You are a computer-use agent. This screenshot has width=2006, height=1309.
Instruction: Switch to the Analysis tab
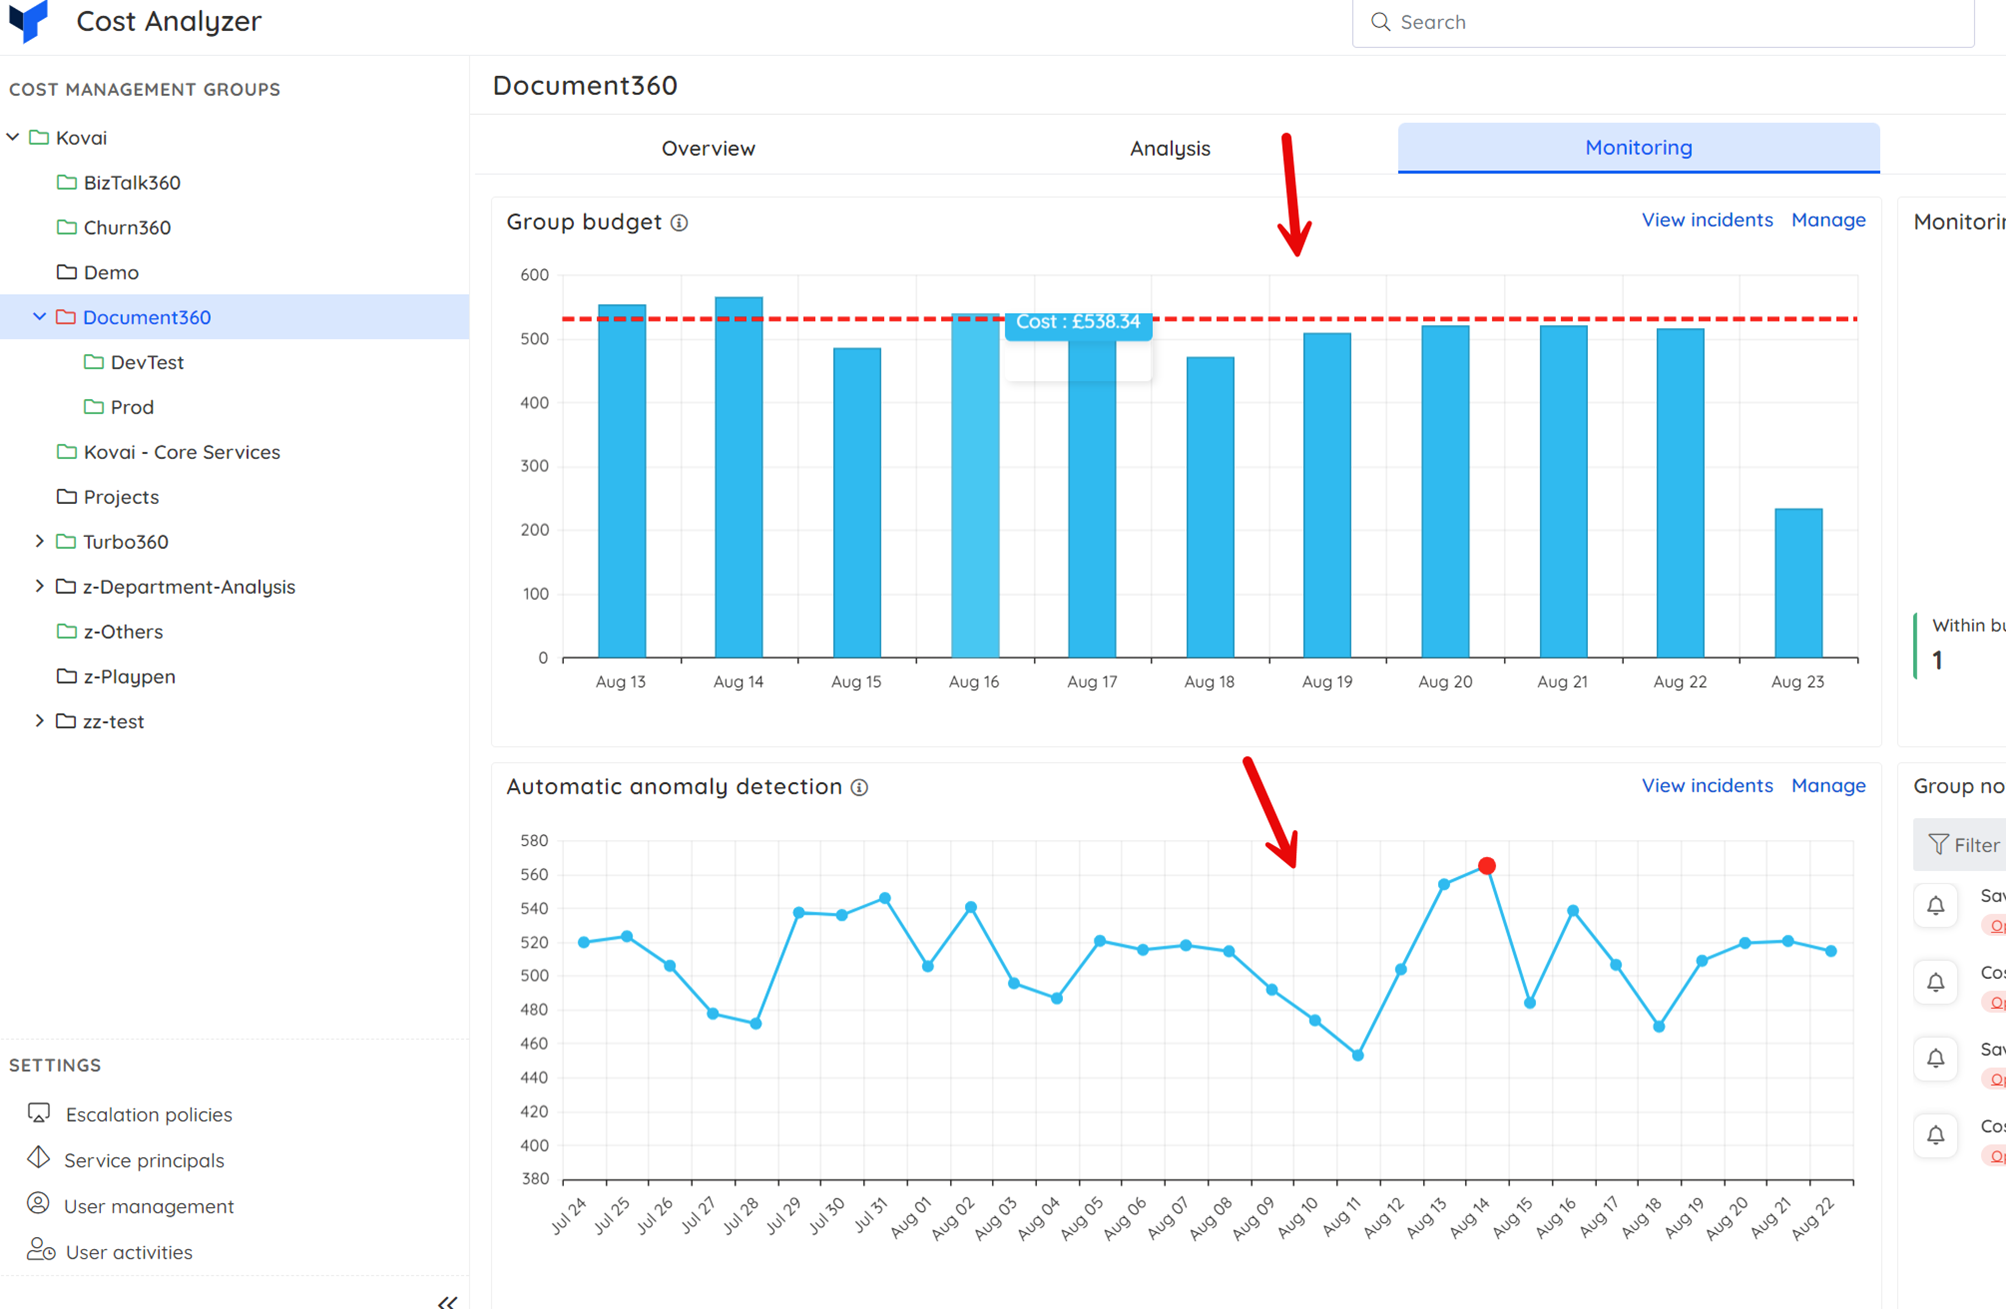click(1170, 148)
